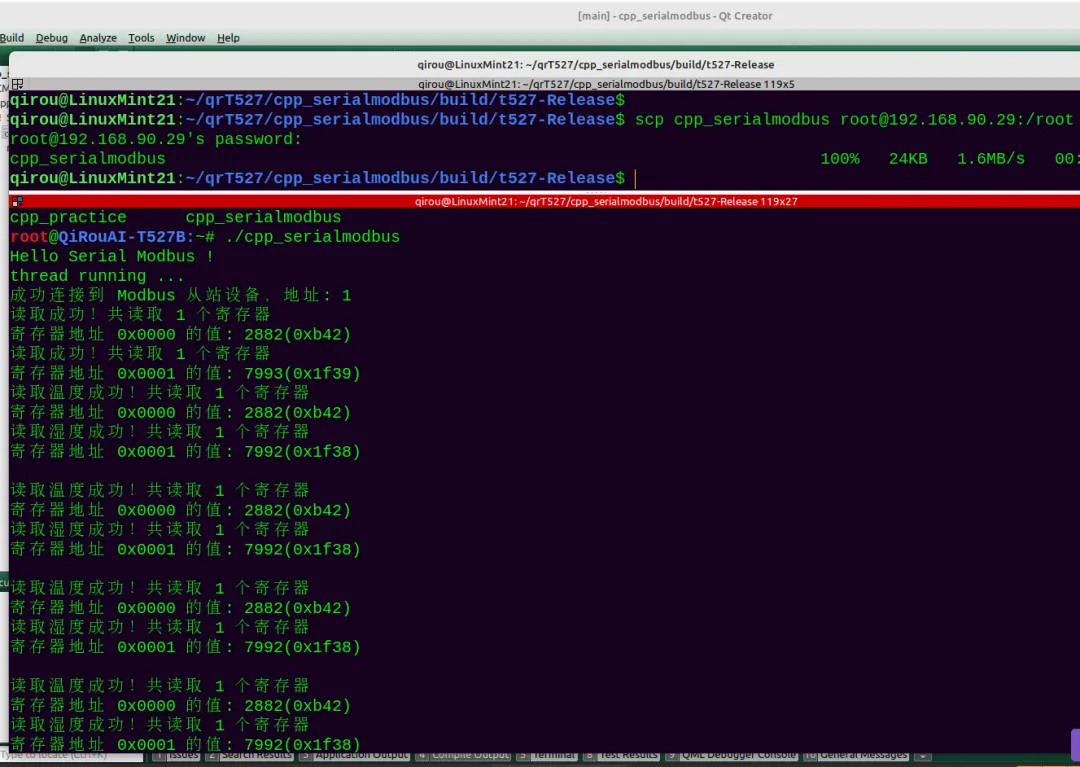Switch to the Terminal output tab
Image resolution: width=1080 pixels, height=767 pixels.
tap(548, 755)
